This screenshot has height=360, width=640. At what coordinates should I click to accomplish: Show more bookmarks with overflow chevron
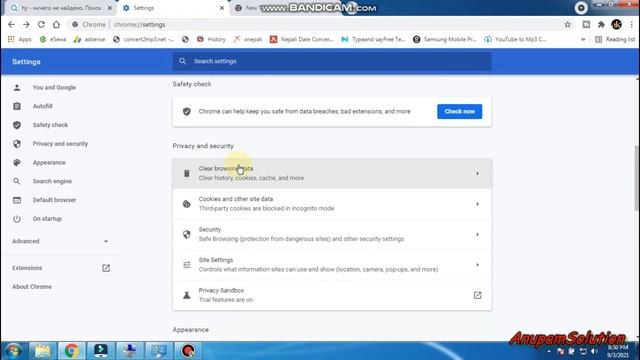coord(583,39)
